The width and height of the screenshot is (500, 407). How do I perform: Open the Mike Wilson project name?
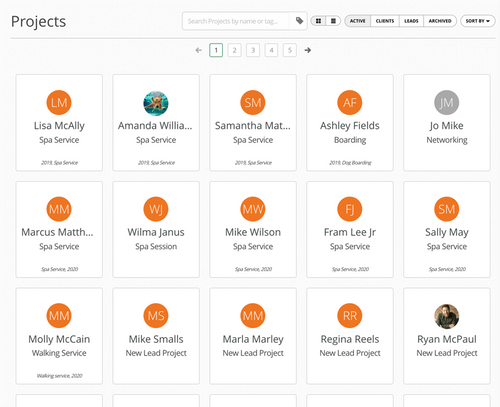[253, 232]
